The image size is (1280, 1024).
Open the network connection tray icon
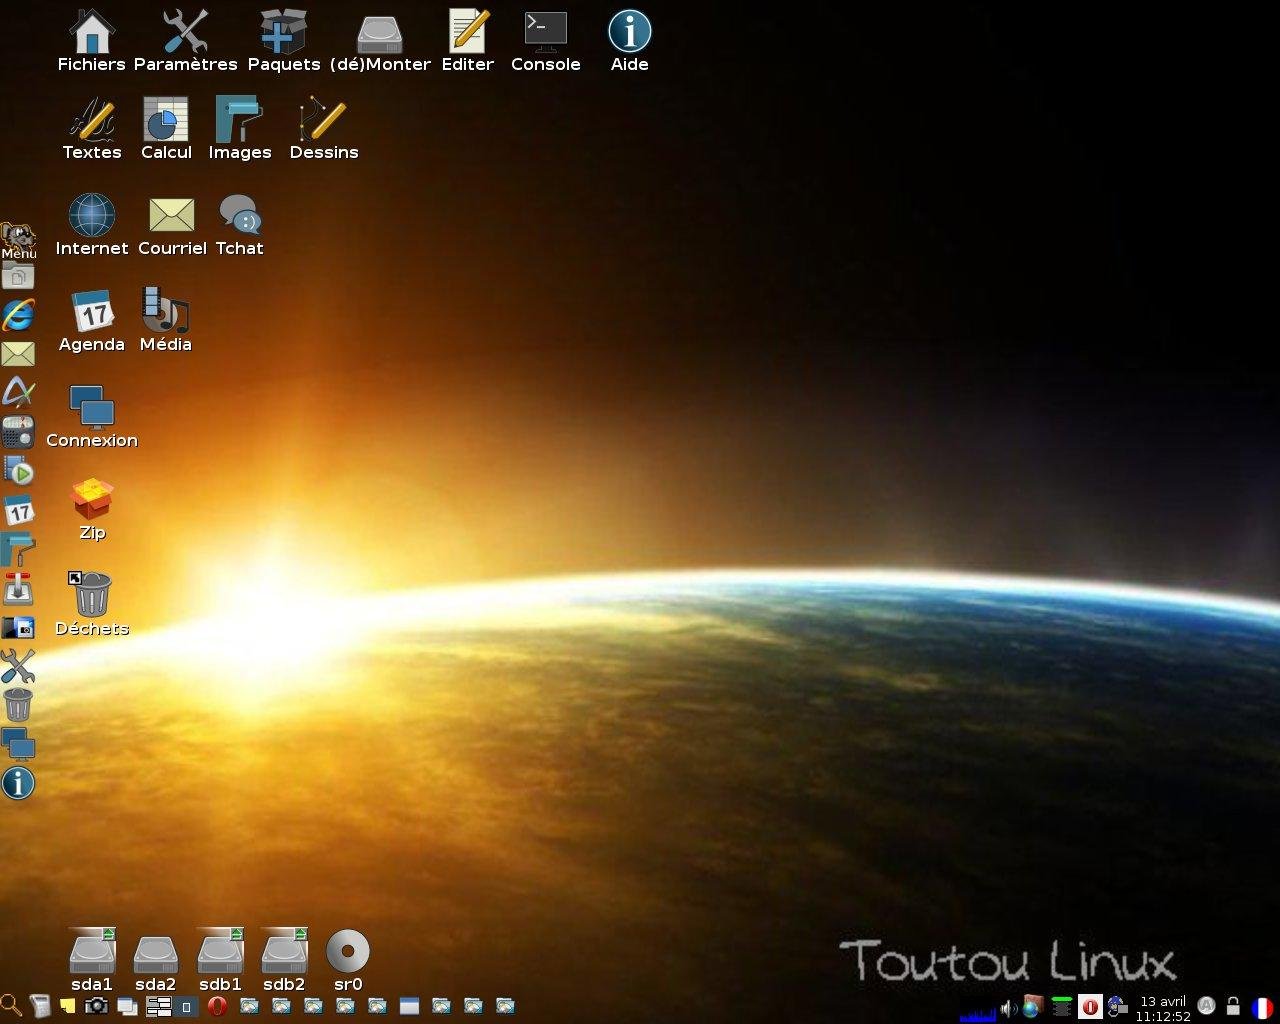(x=1118, y=1007)
